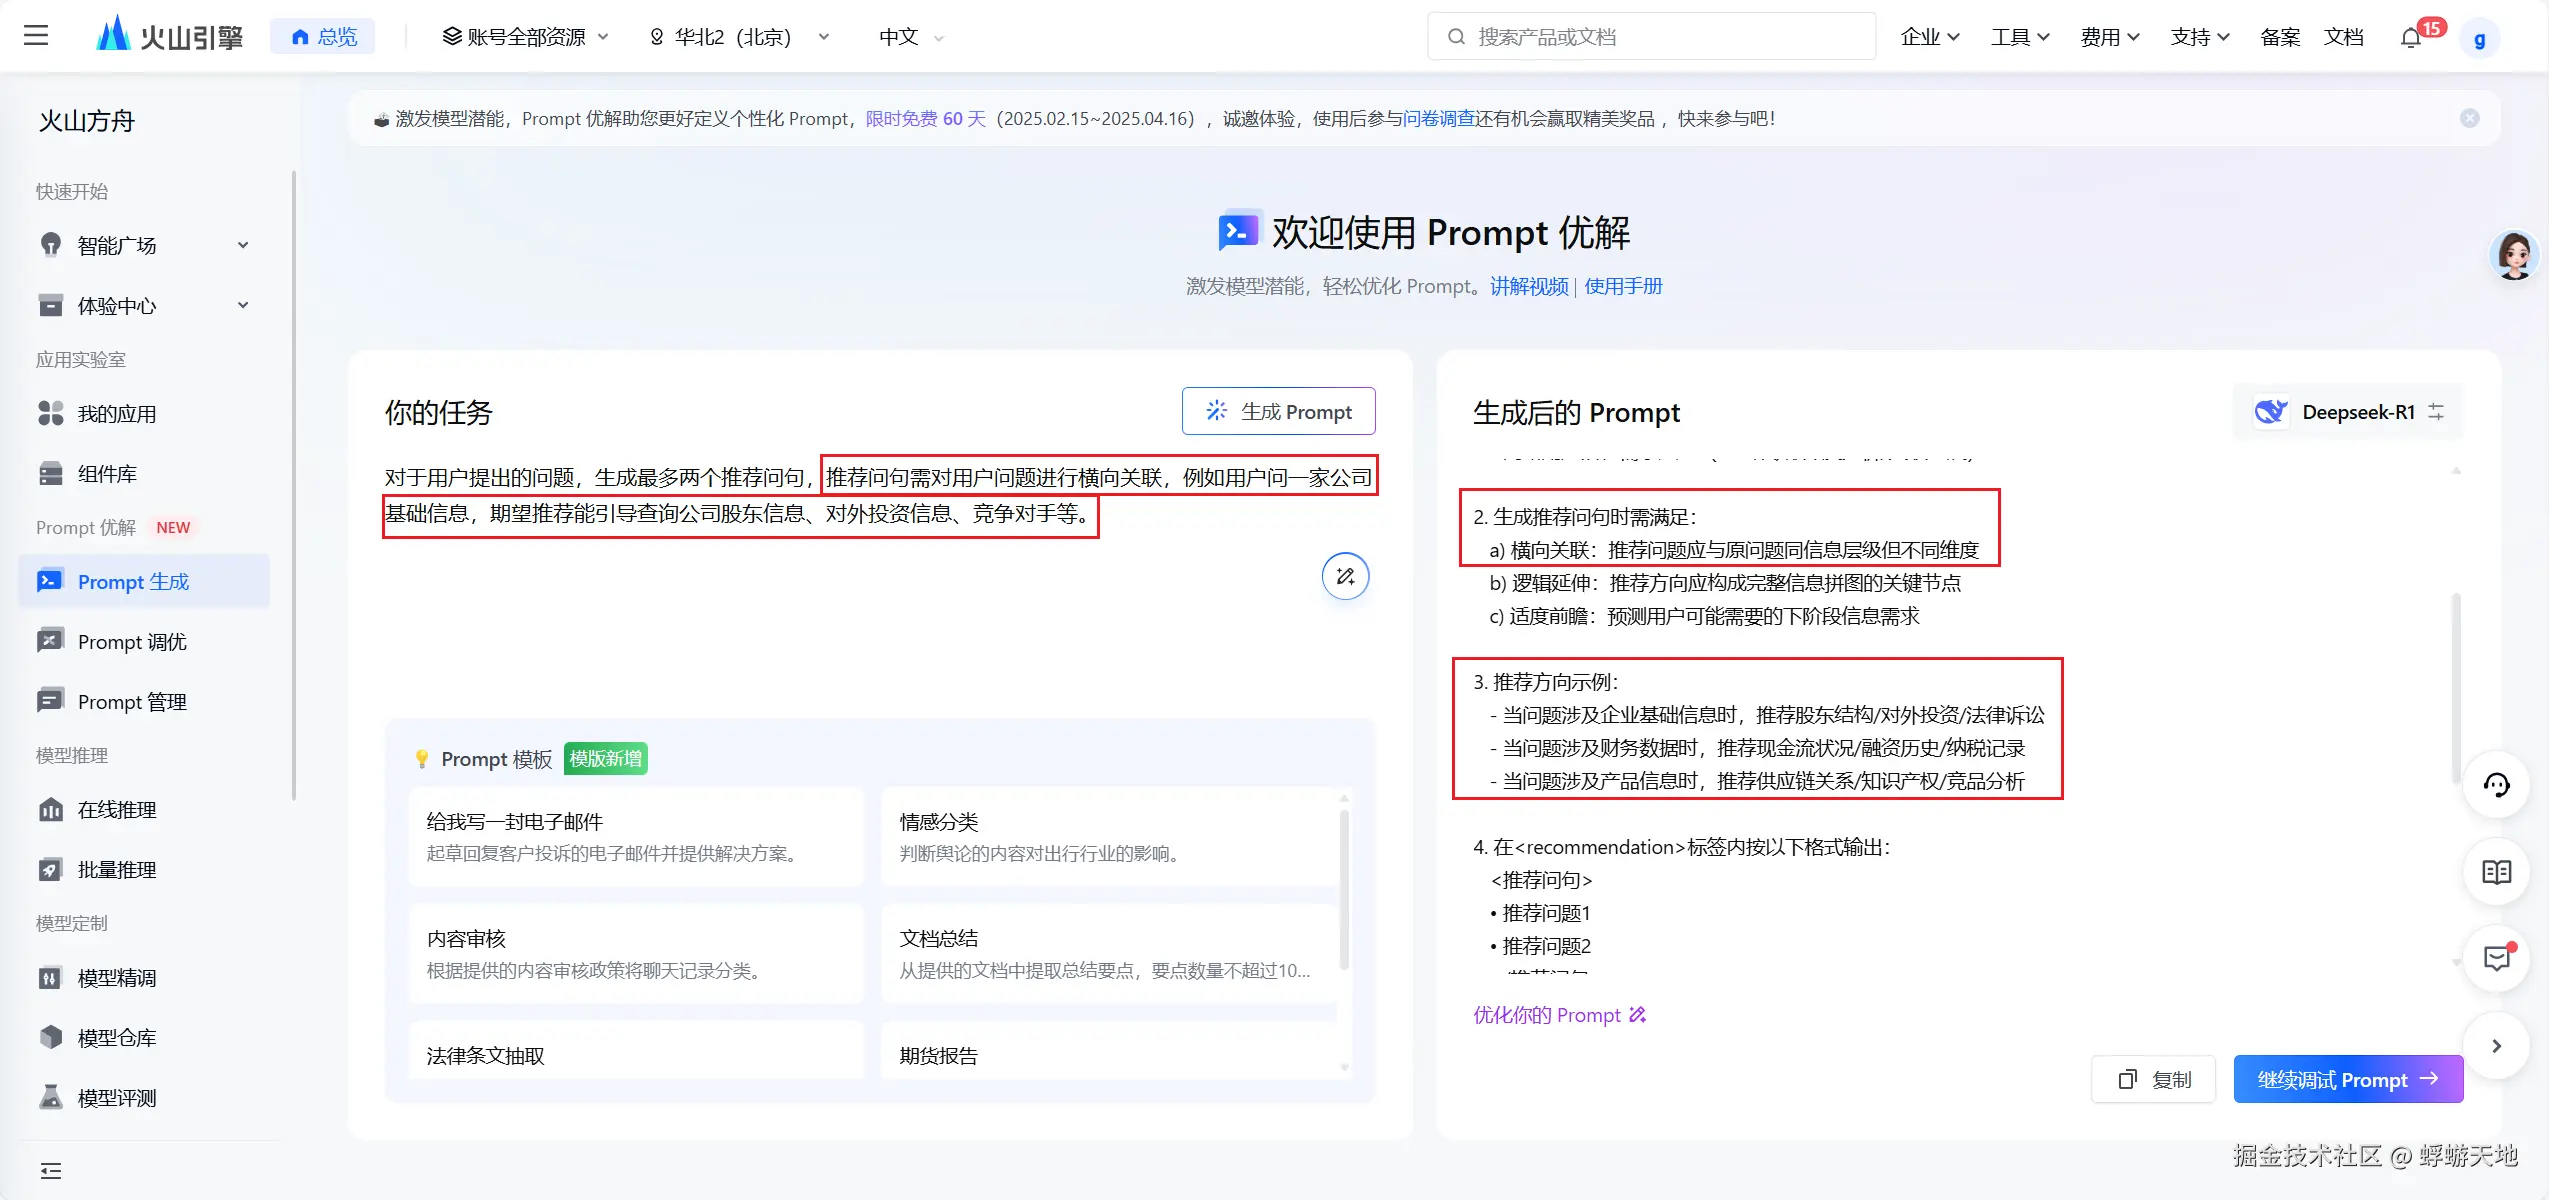The height and width of the screenshot is (1200, 2549).
Task: Open the customer service headset icon
Action: click(x=2496, y=785)
